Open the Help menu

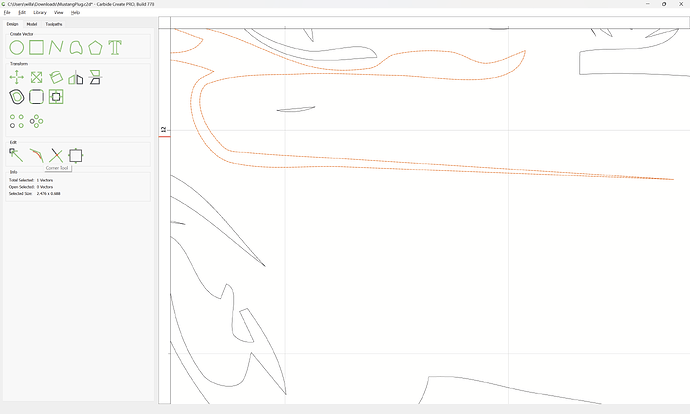coord(76,12)
